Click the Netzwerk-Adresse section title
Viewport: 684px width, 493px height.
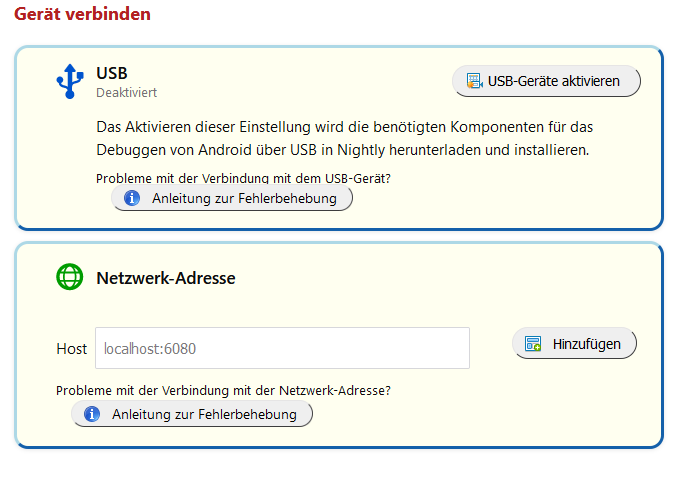[166, 278]
